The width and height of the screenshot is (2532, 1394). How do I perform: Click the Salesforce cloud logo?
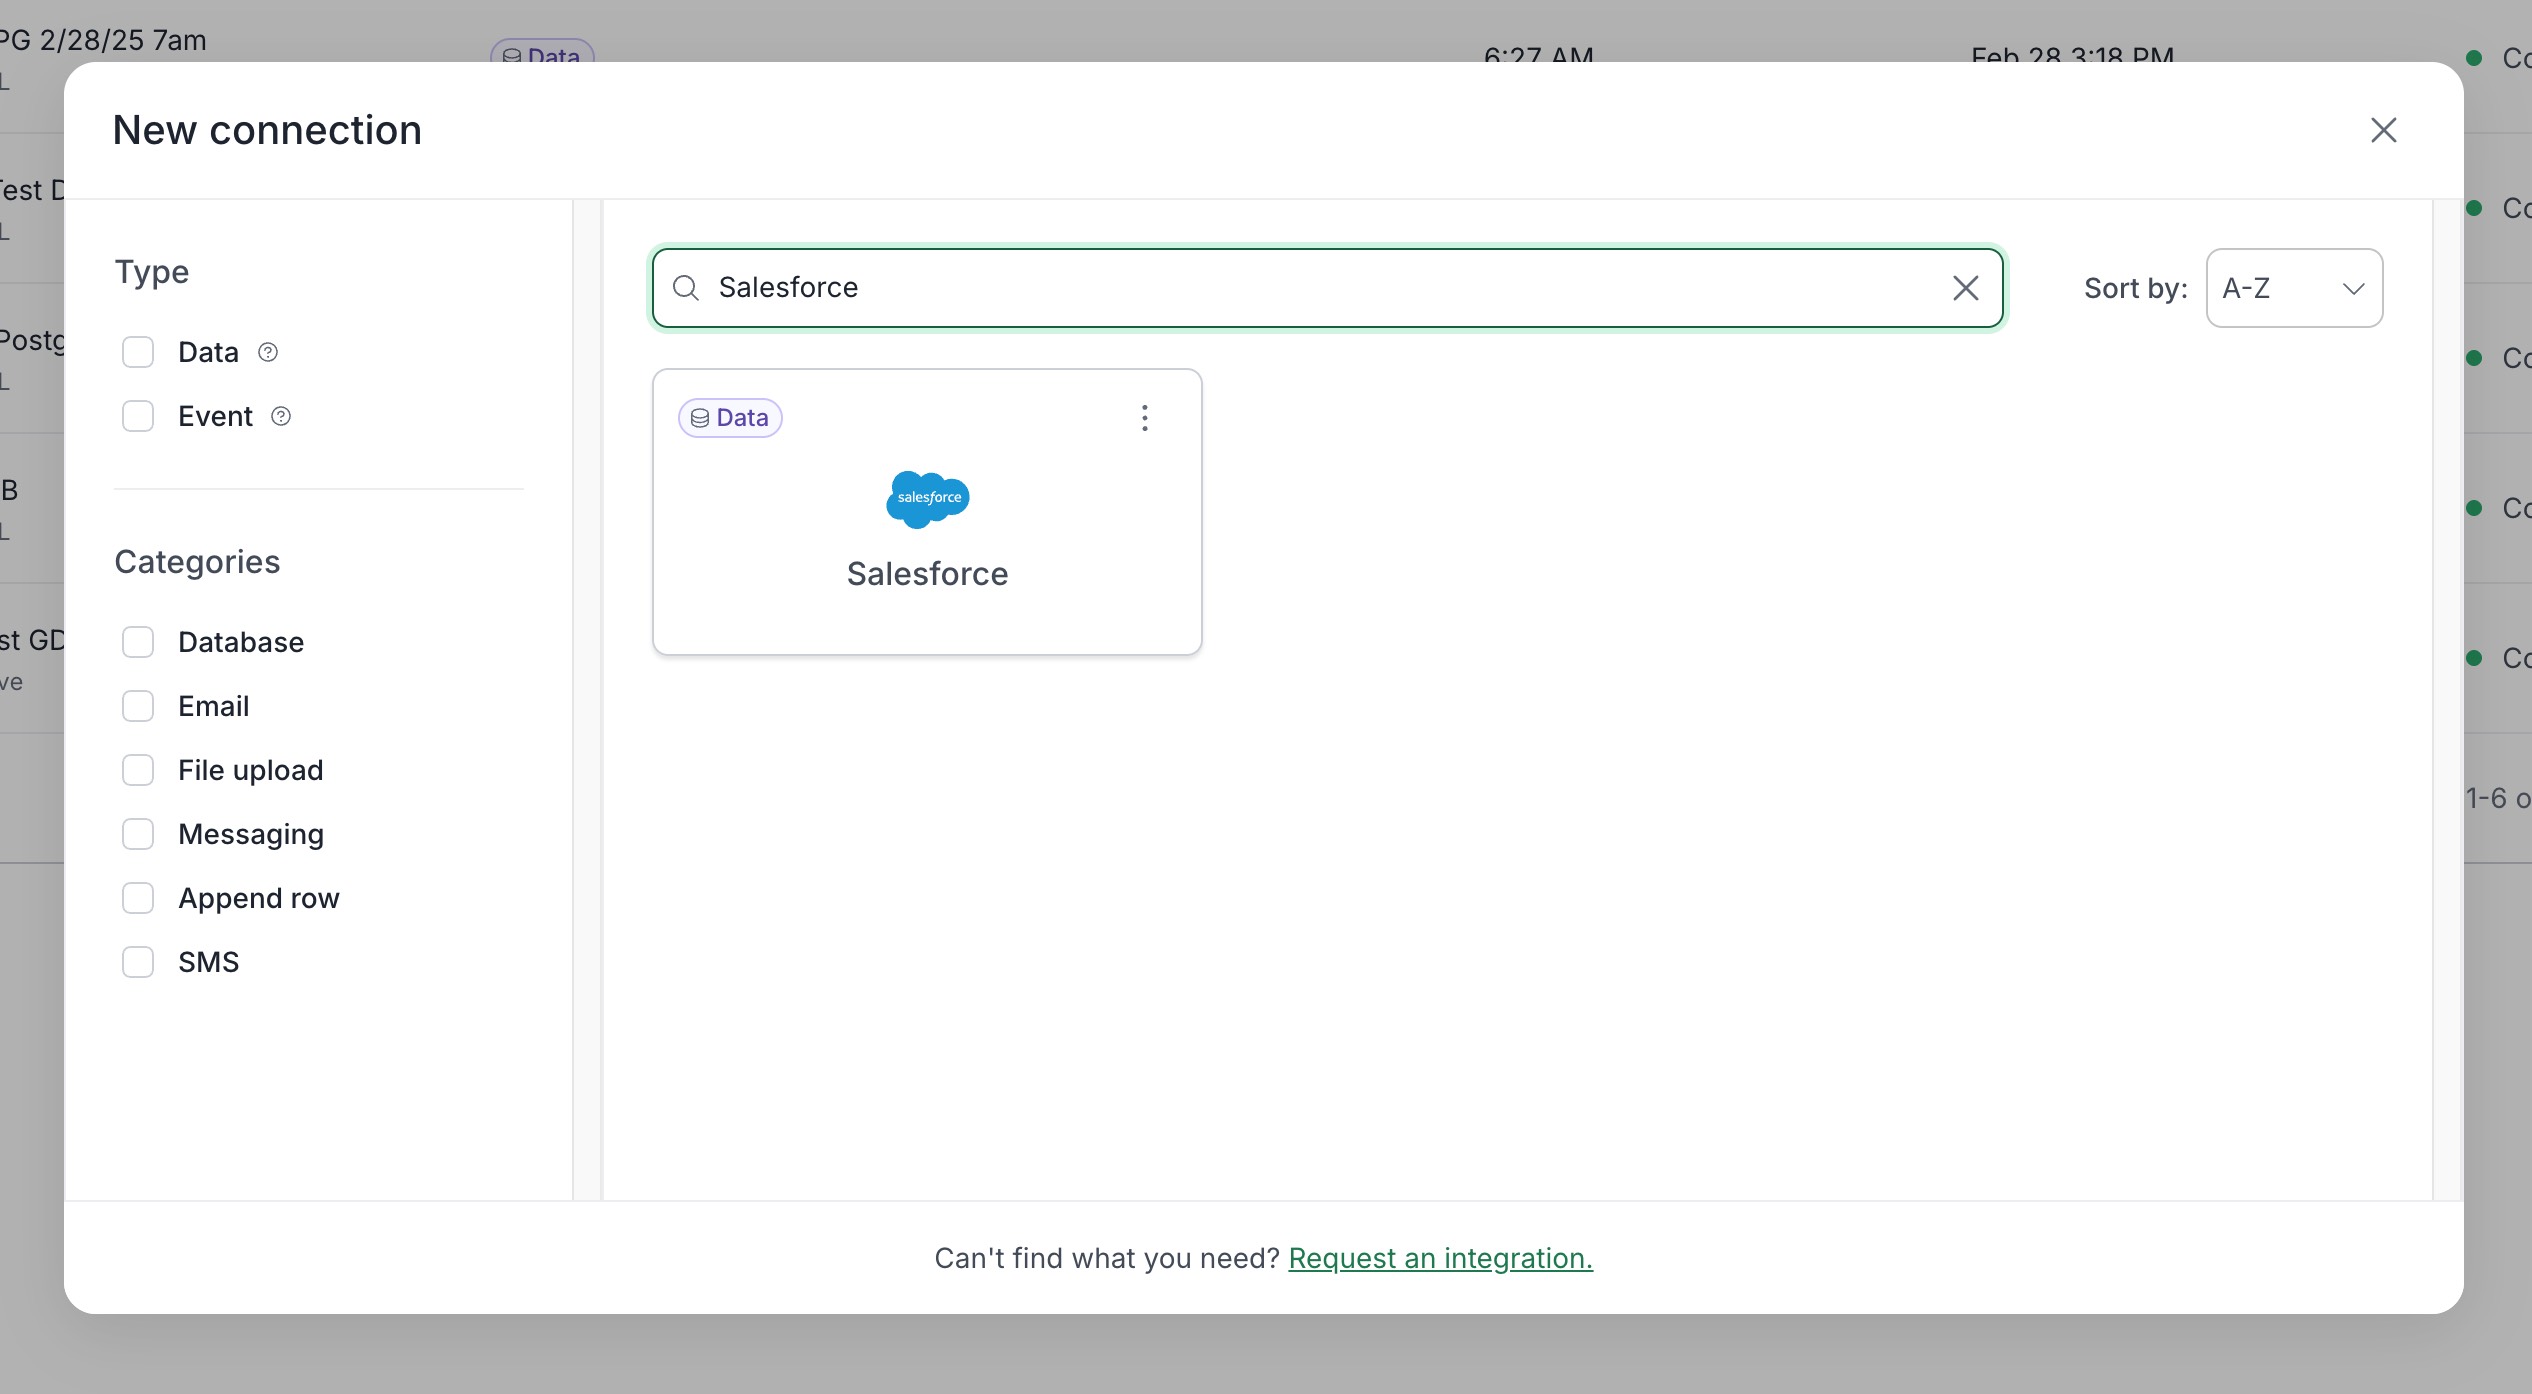point(927,498)
